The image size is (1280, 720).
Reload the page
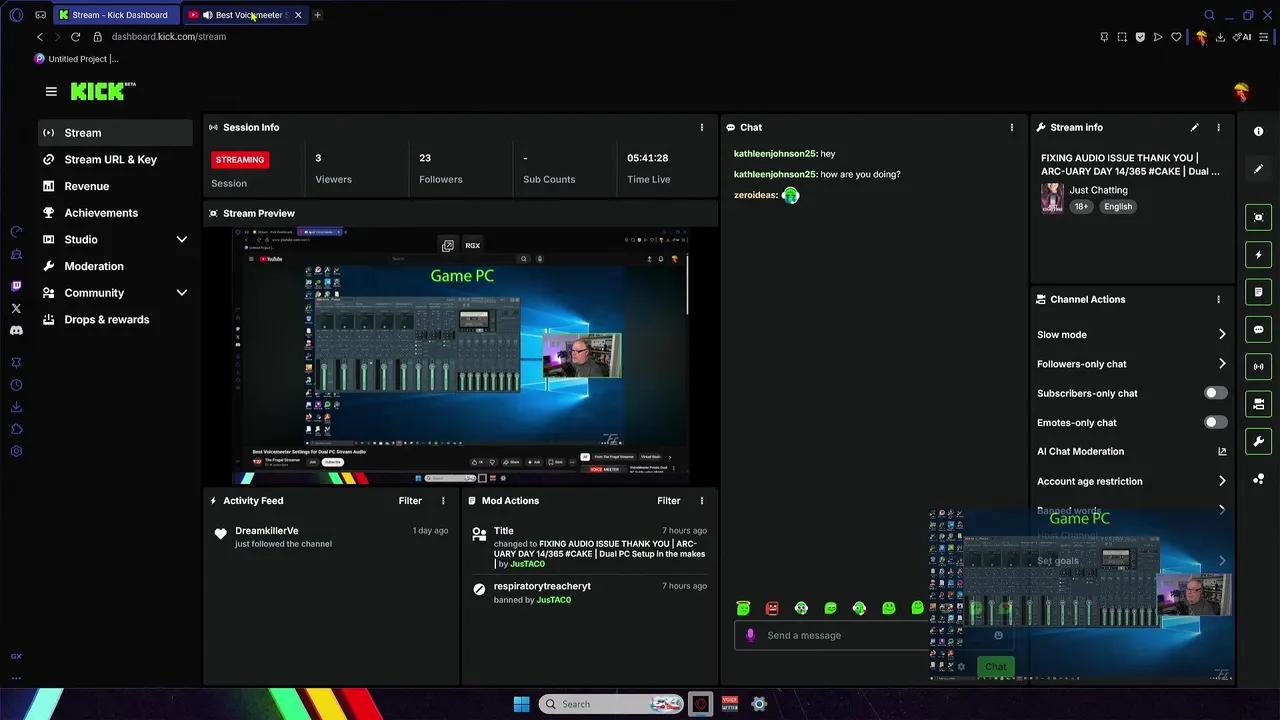(75, 37)
